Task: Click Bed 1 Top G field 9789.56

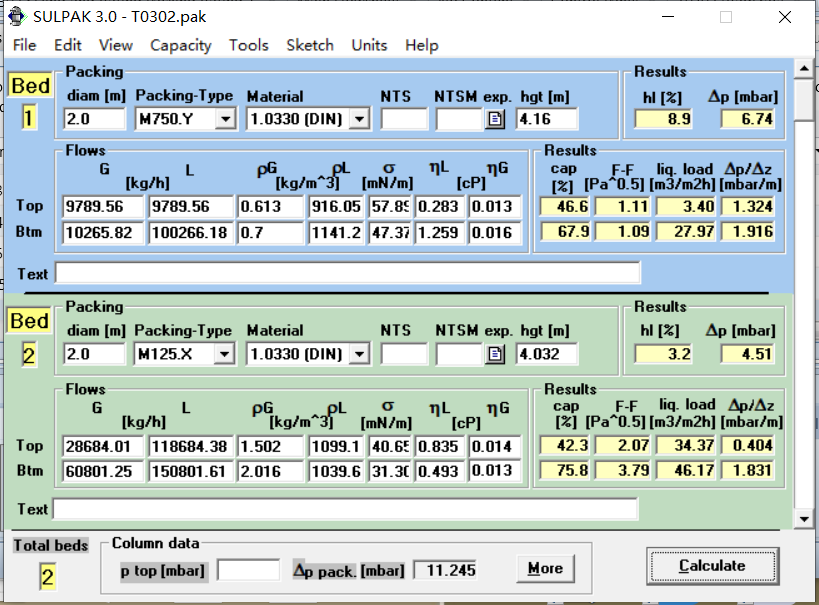Action: tap(103, 206)
